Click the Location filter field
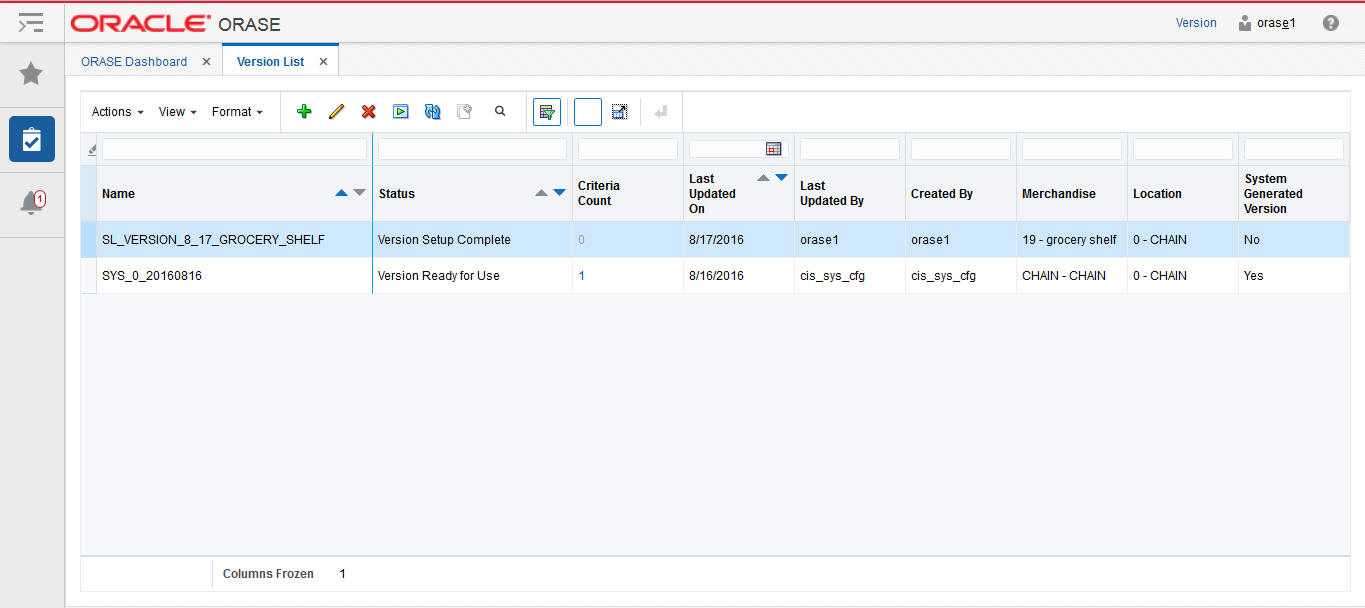This screenshot has height=608, width=1365. (1183, 149)
